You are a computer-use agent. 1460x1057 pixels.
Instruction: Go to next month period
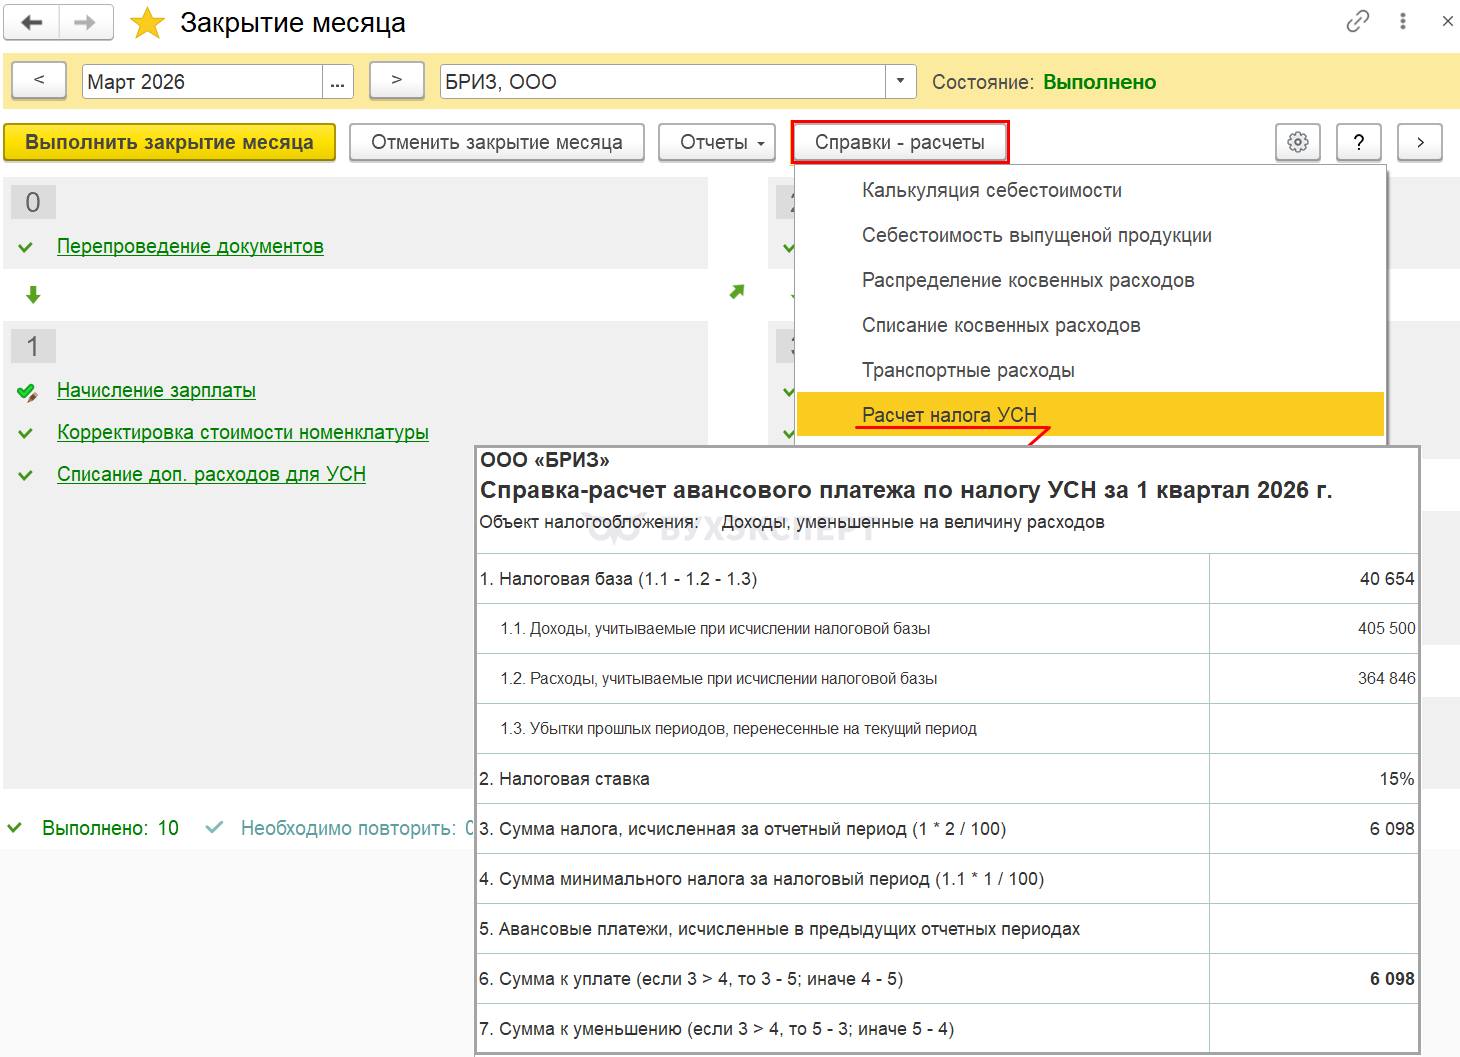[x=396, y=81]
